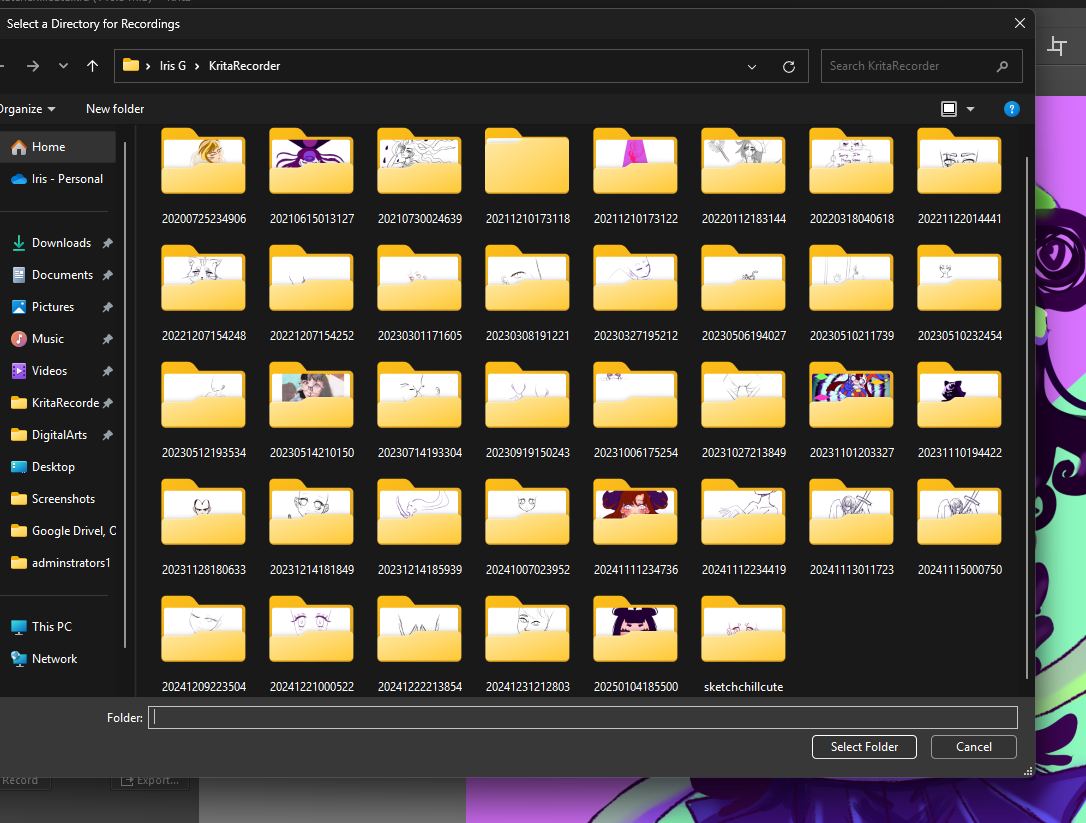Open the view options dropdown arrow
The image size is (1086, 823).
click(x=970, y=109)
